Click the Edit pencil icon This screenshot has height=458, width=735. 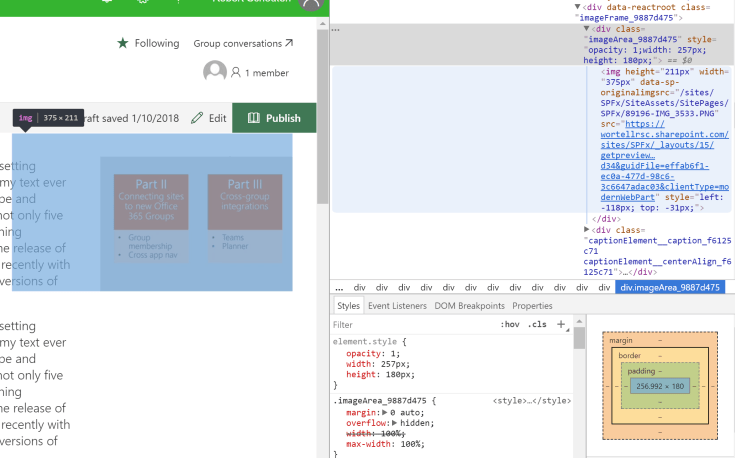point(197,118)
